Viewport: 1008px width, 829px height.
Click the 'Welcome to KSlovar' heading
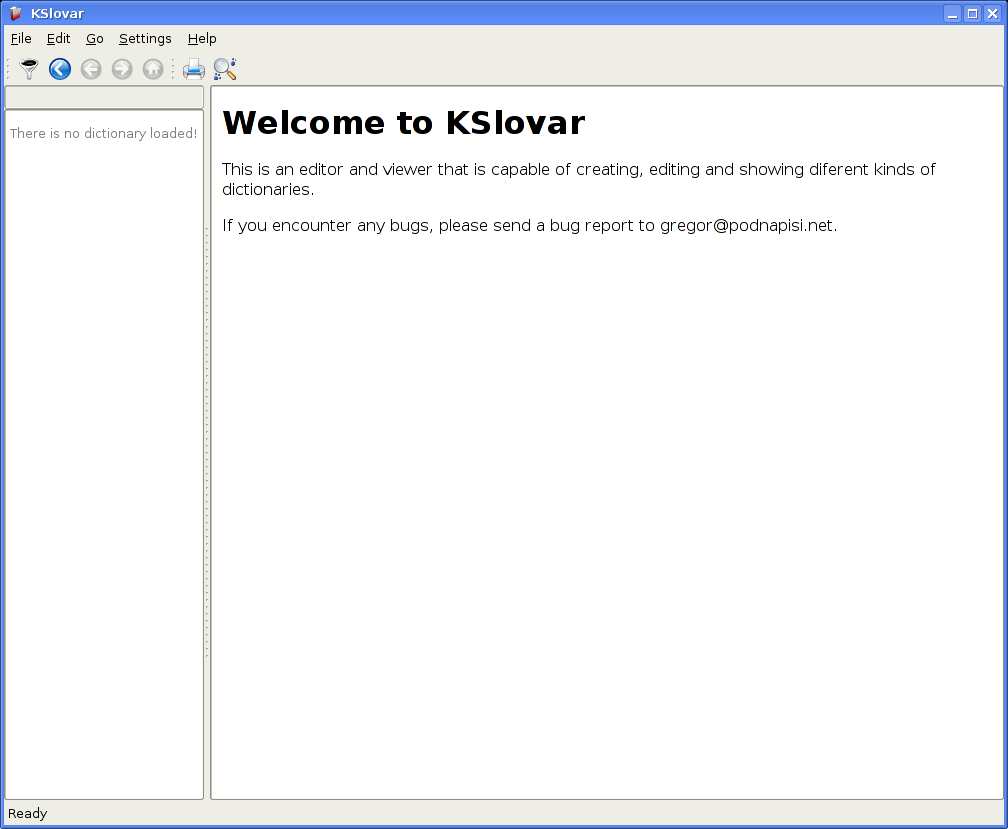click(404, 122)
